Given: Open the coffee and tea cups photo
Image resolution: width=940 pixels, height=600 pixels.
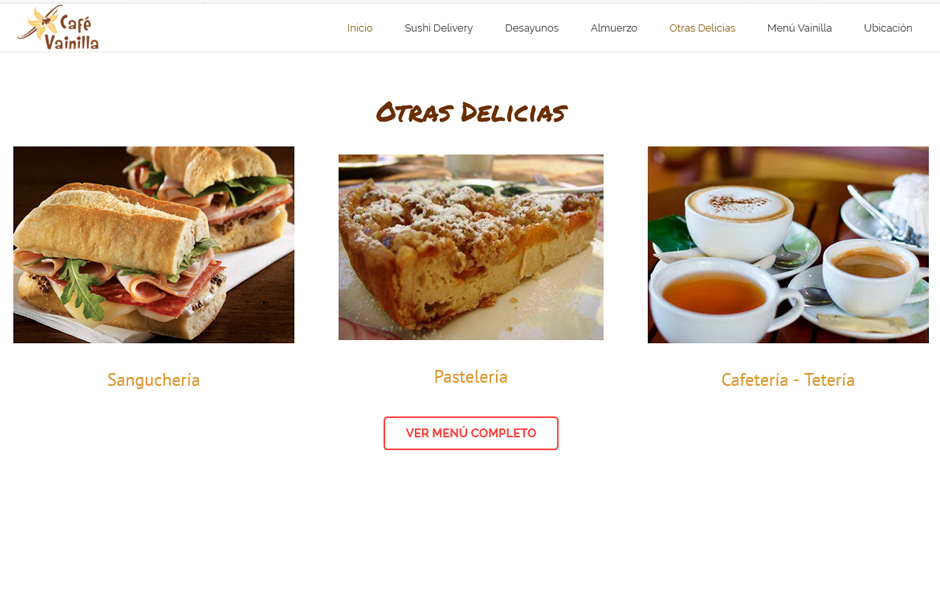Looking at the screenshot, I should (x=788, y=245).
